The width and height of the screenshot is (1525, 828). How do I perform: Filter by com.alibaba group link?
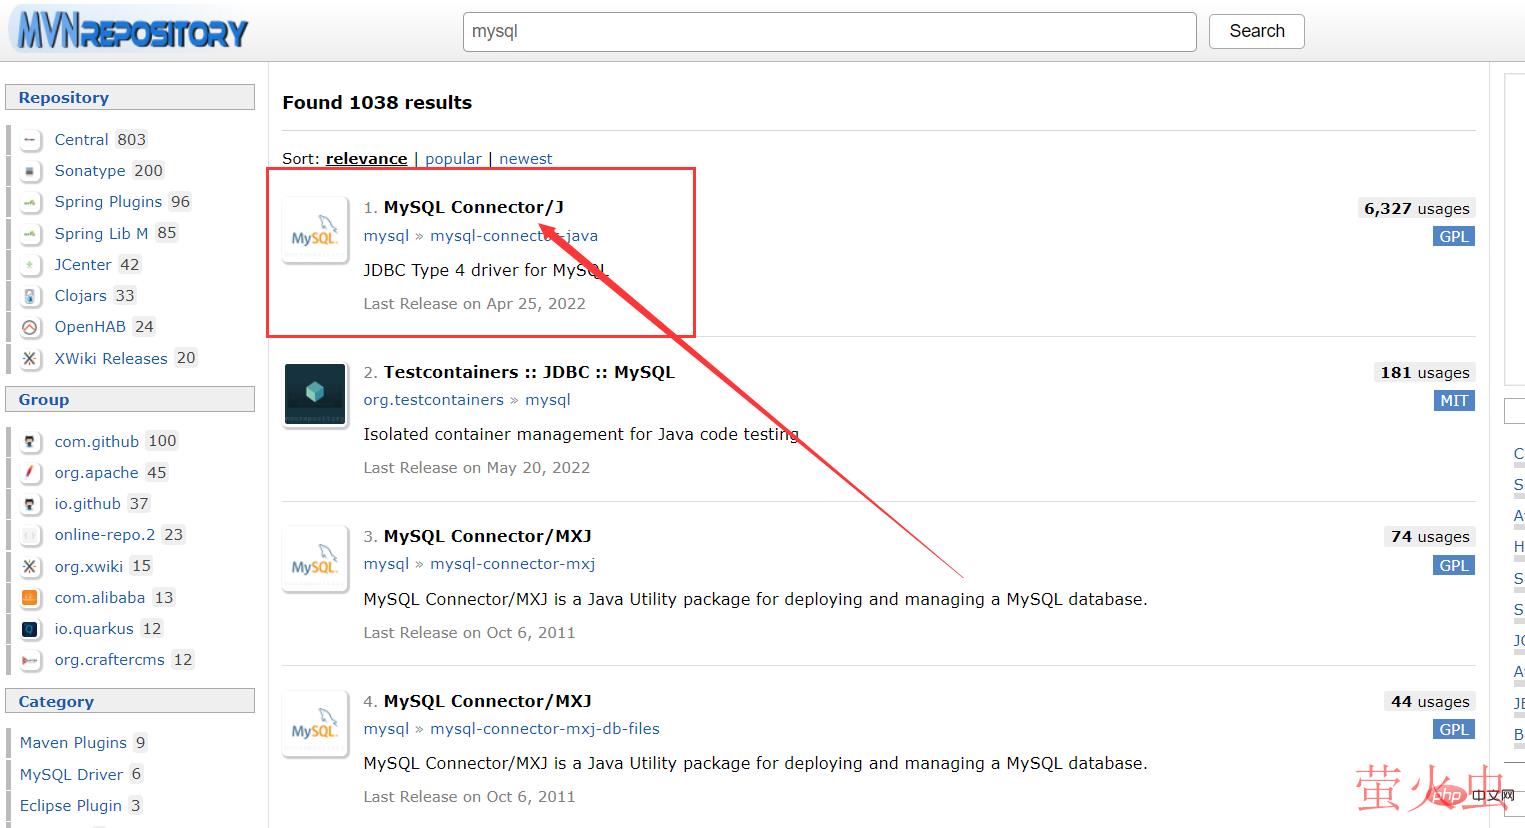pos(100,598)
